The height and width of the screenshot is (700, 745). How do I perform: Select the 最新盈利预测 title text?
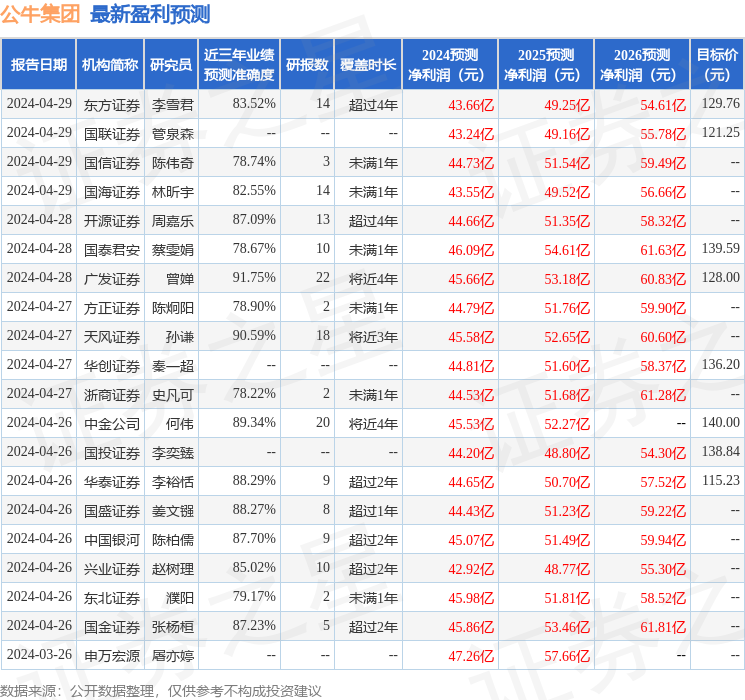(x=150, y=14)
